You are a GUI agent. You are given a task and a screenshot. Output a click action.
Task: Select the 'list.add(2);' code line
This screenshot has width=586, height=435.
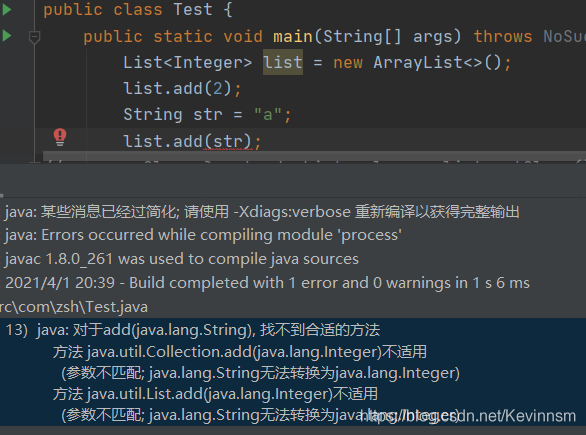click(182, 89)
